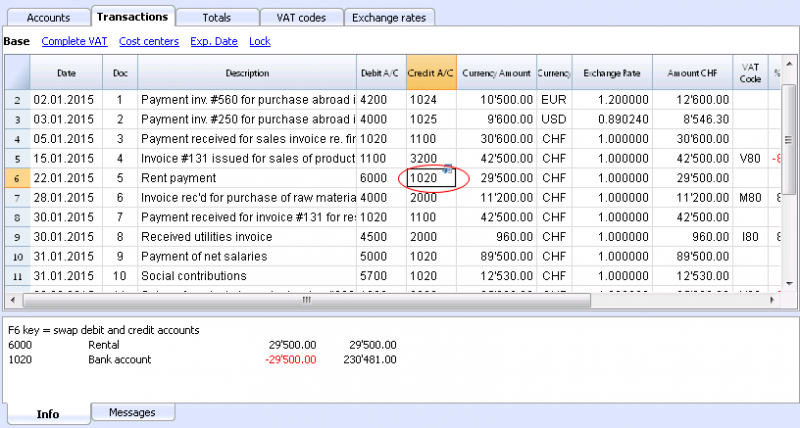Open the Cost centers view link
The image size is (800, 428).
tap(149, 41)
